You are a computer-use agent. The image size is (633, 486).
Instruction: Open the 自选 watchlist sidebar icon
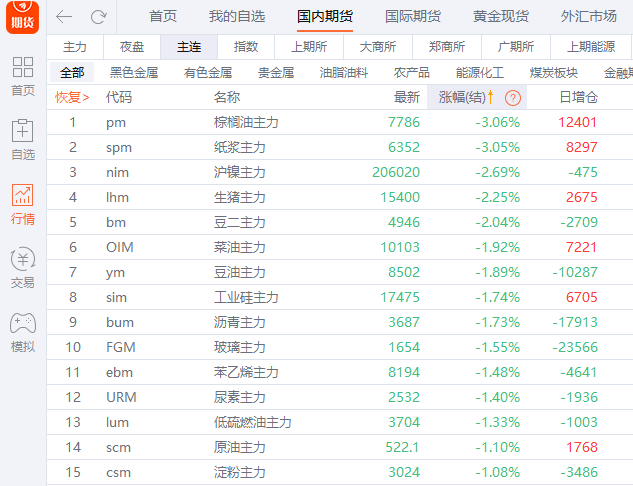pos(22,140)
